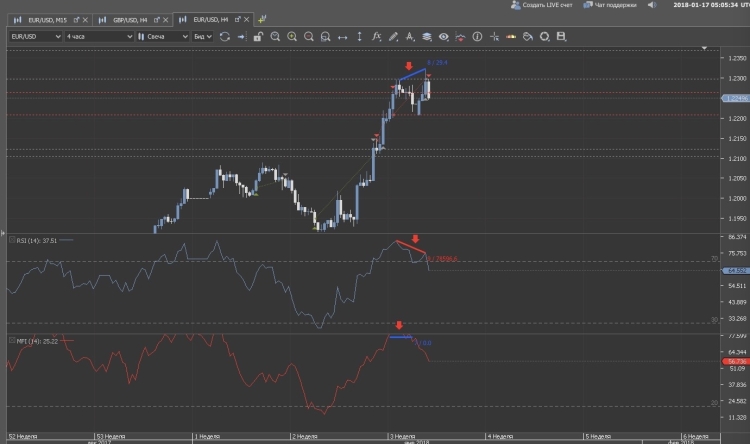Click the vertical stretch arrows icon
The image size is (750, 444).
(360, 36)
